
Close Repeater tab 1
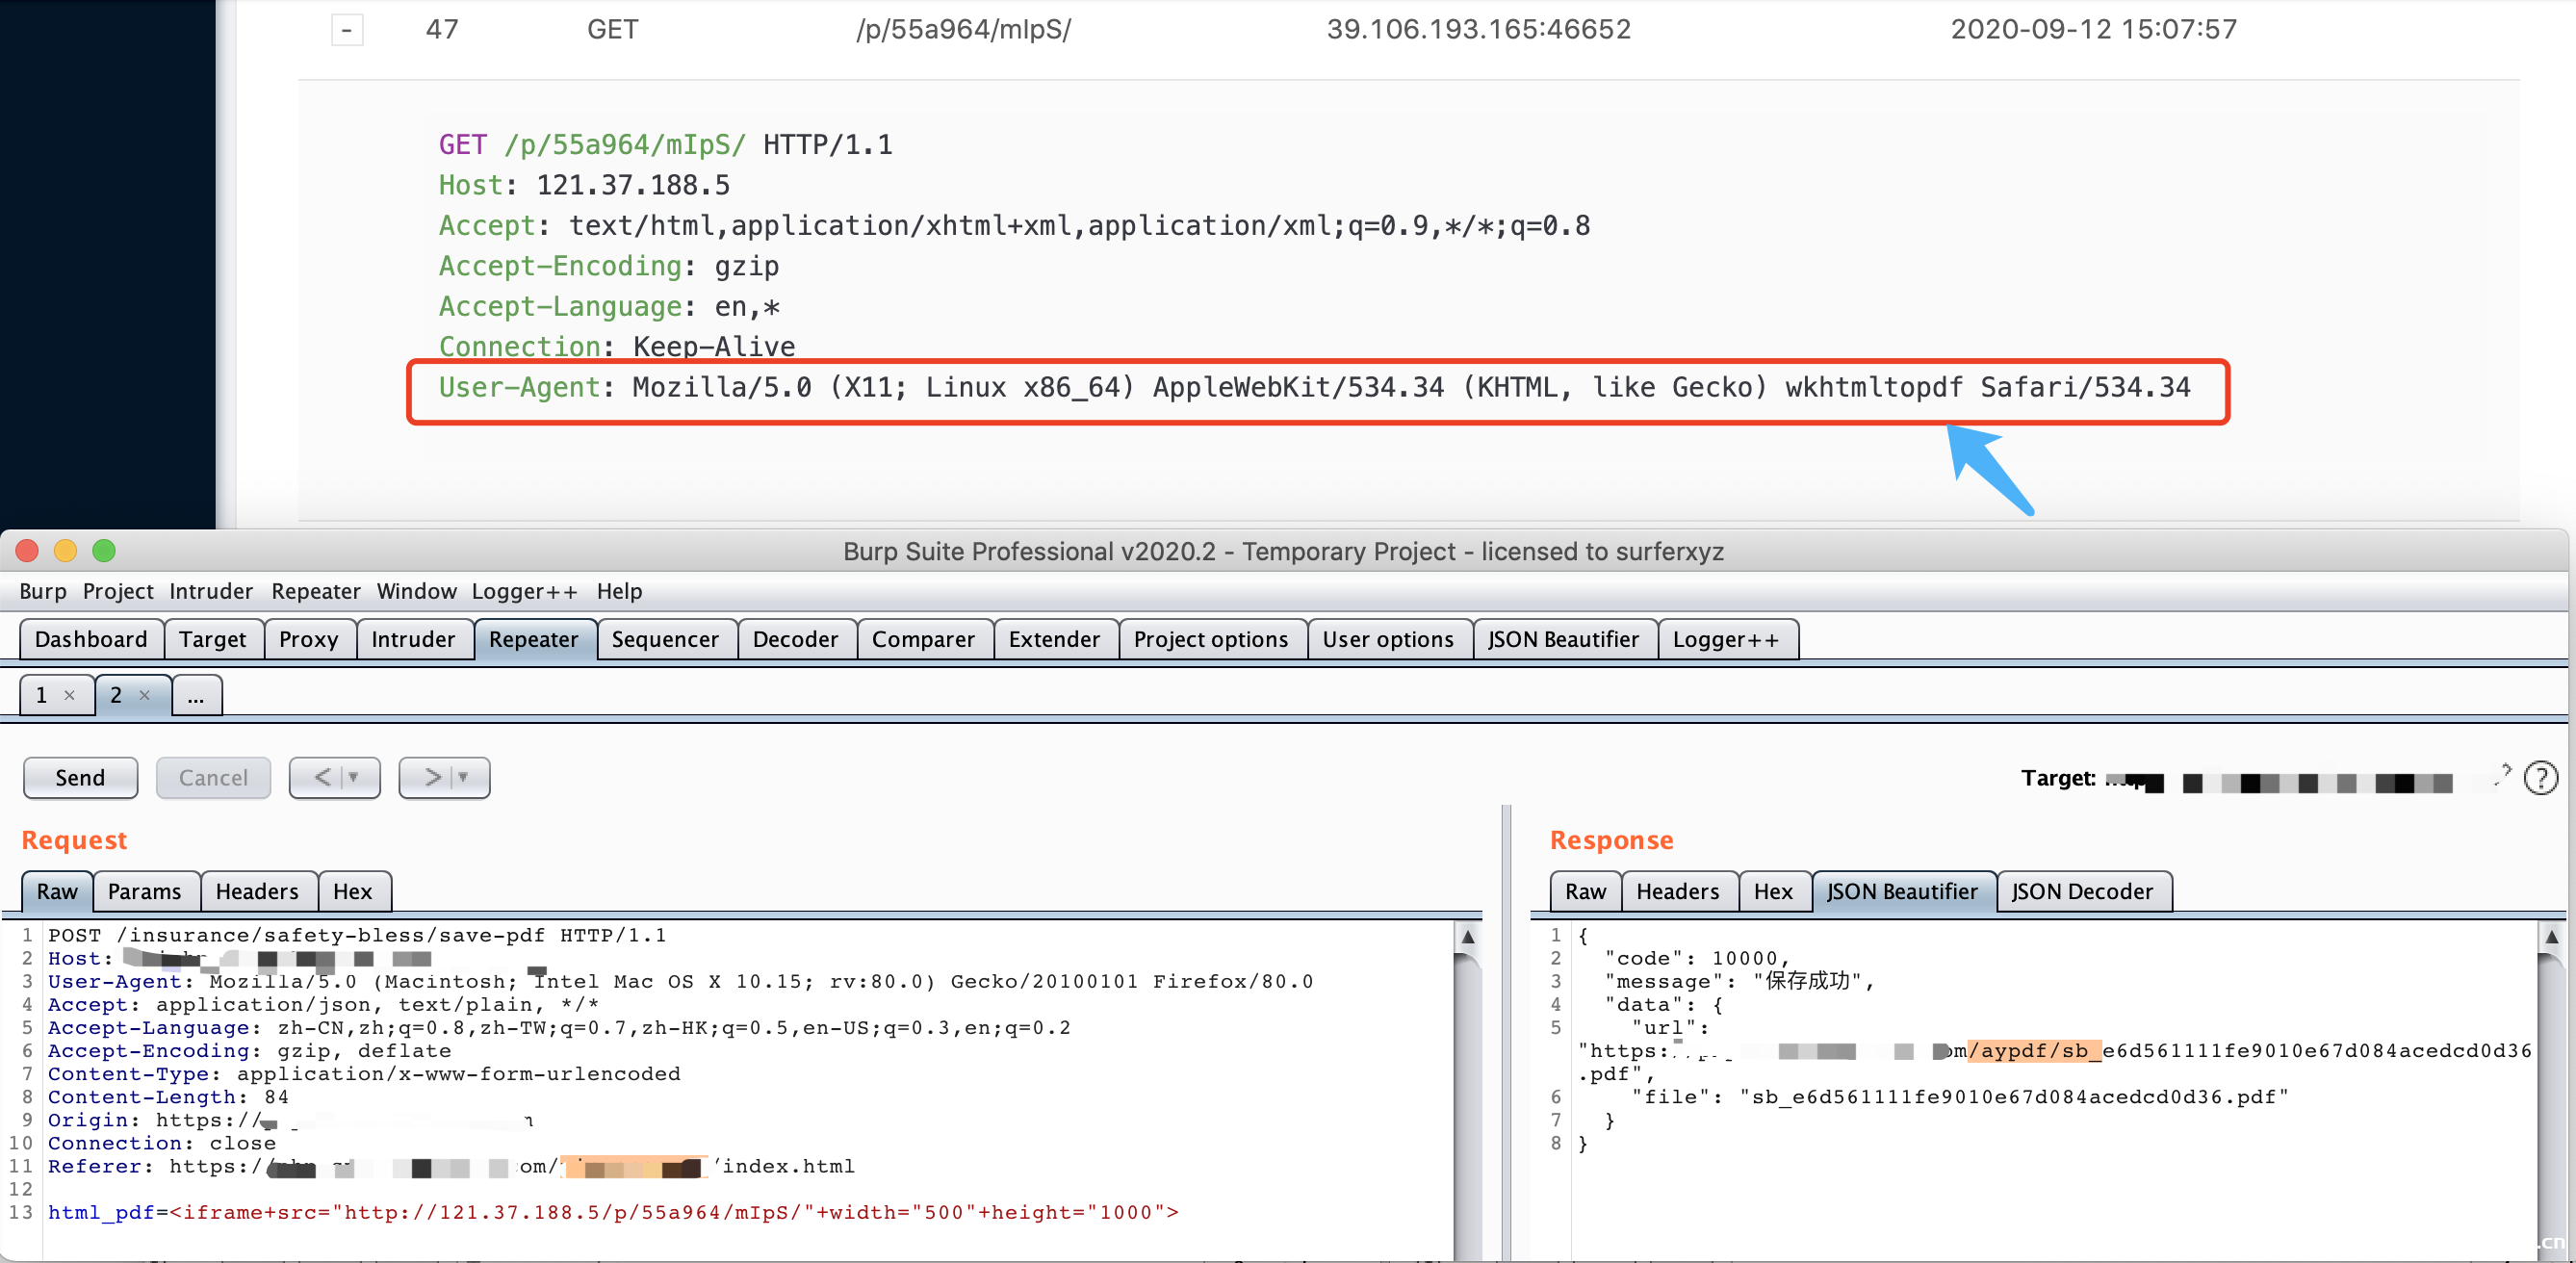[69, 695]
